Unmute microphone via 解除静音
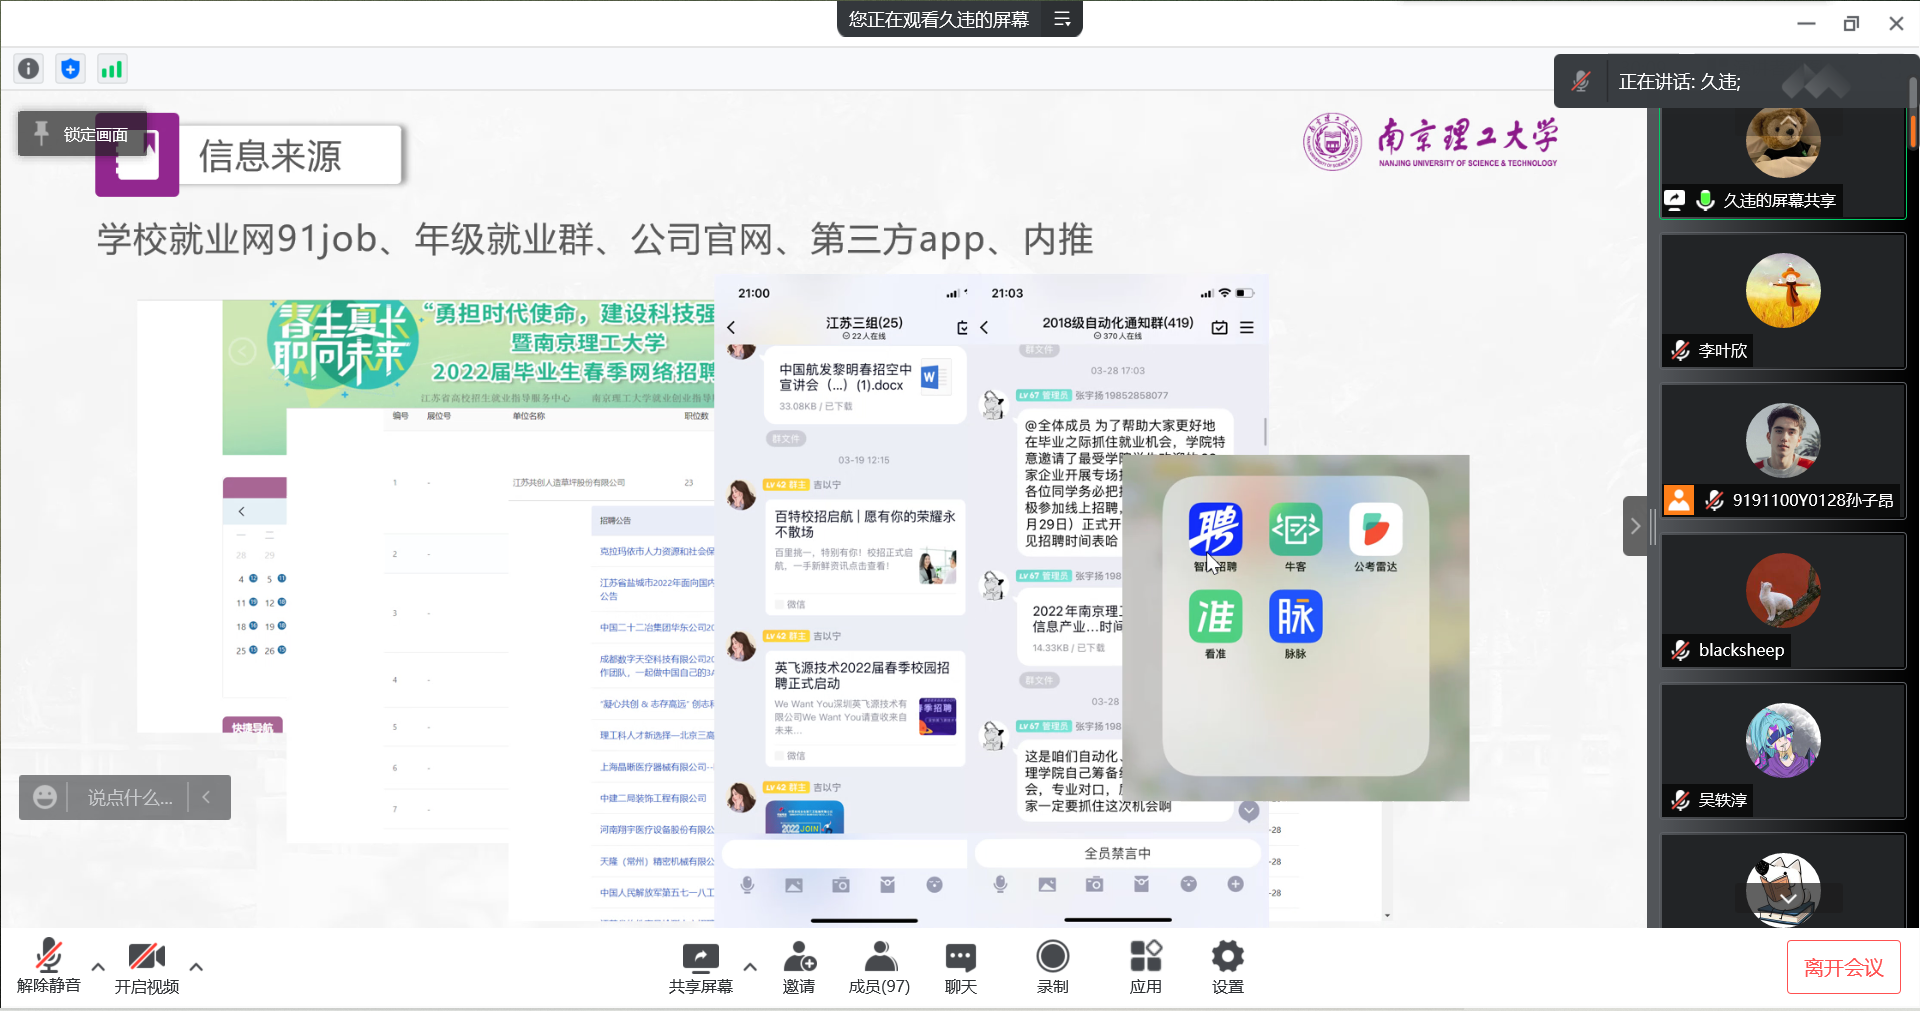 (48, 967)
